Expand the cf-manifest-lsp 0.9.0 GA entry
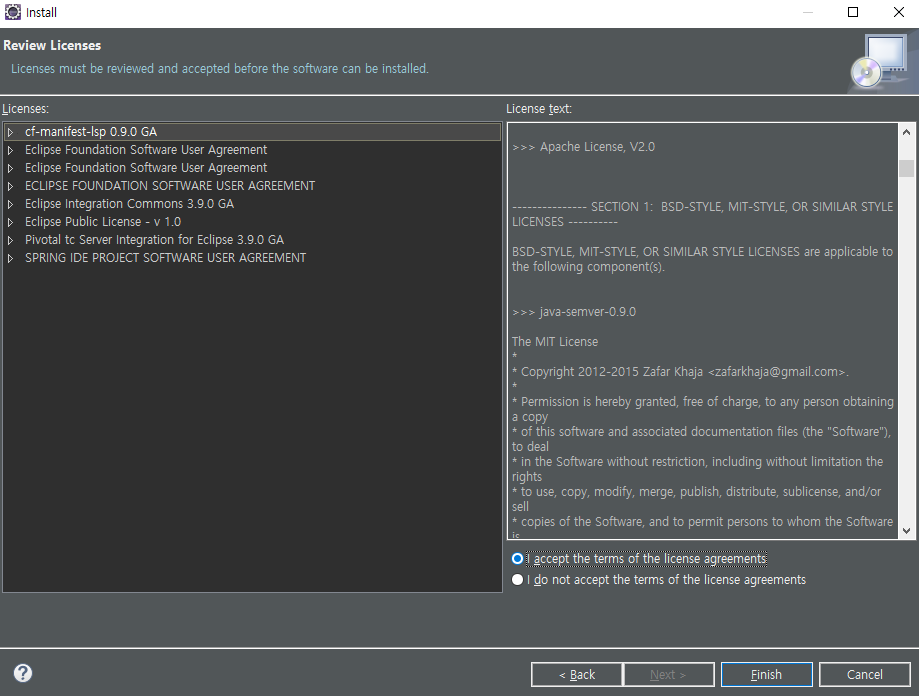Viewport: 919px width, 696px height. click(x=10, y=132)
